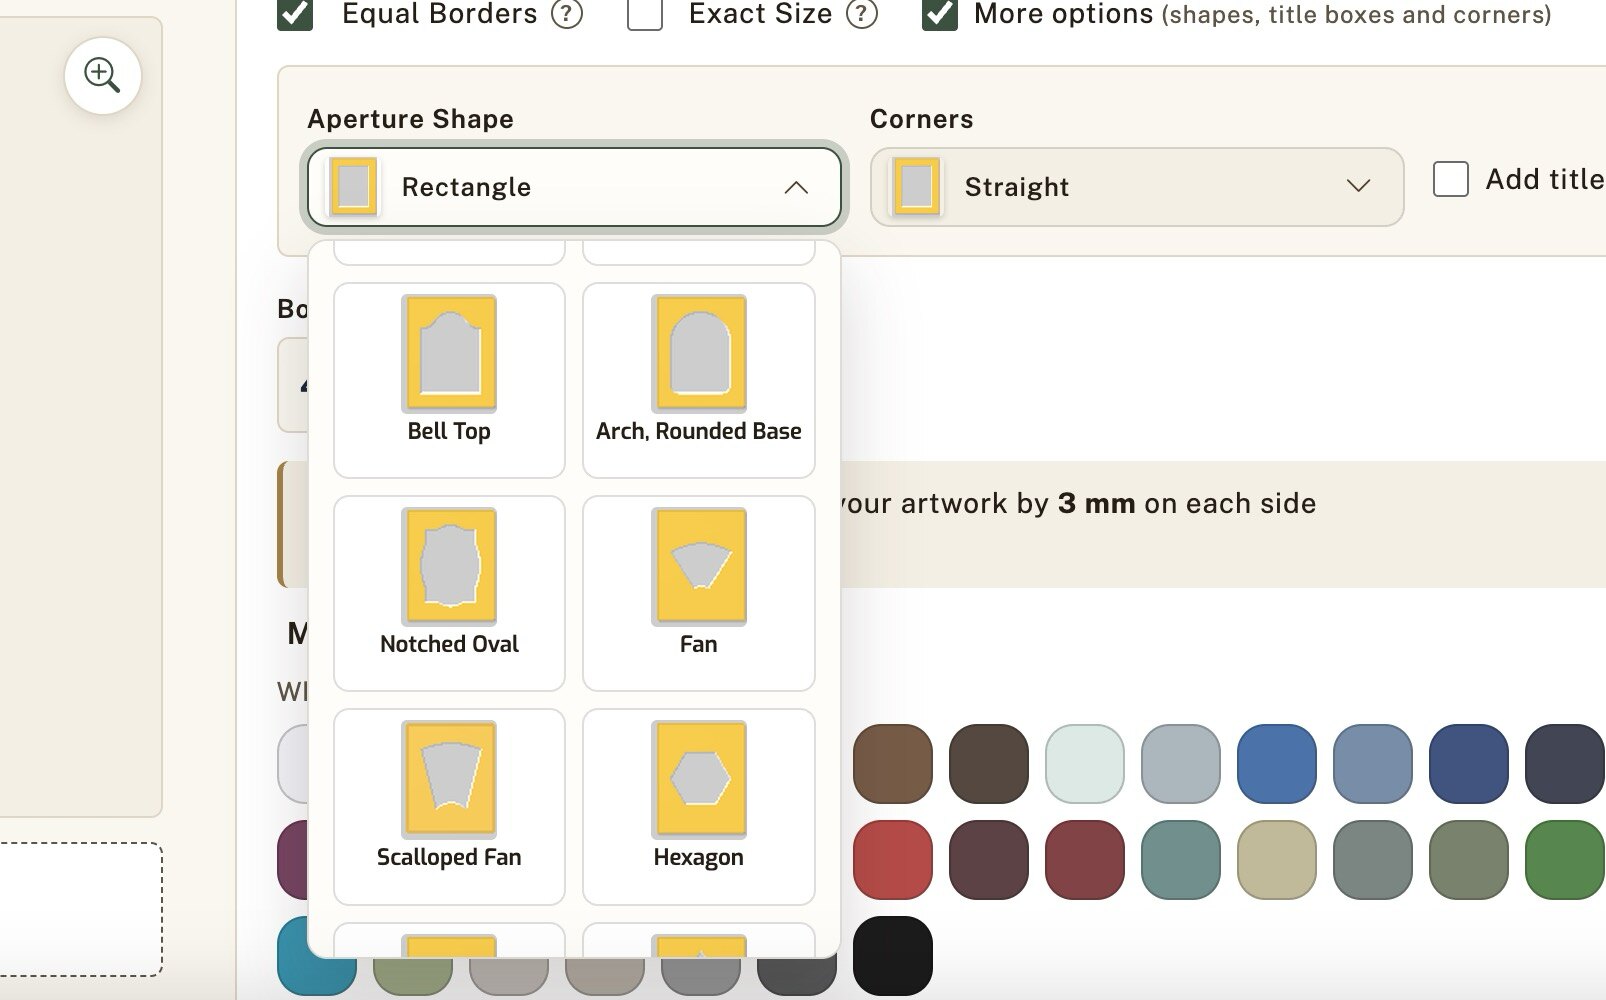
Task: Choose the black mount colour swatch
Action: 893,956
